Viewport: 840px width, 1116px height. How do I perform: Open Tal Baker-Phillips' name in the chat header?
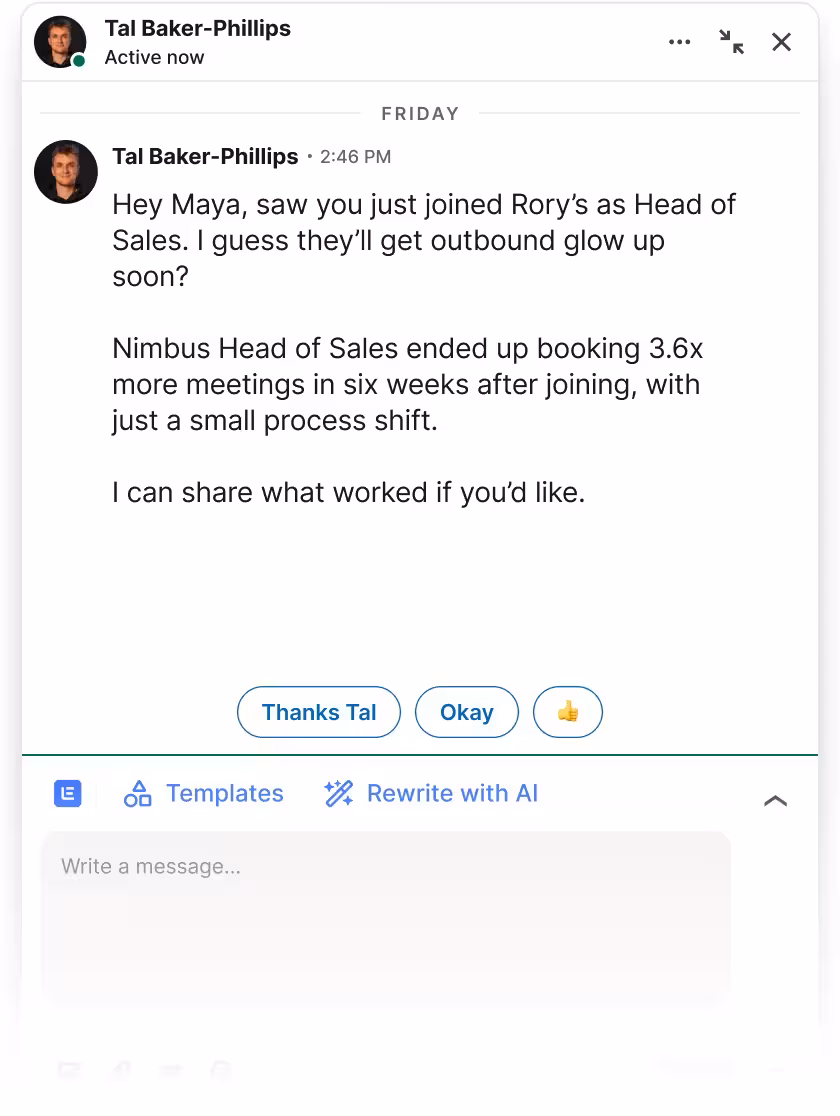(x=198, y=28)
